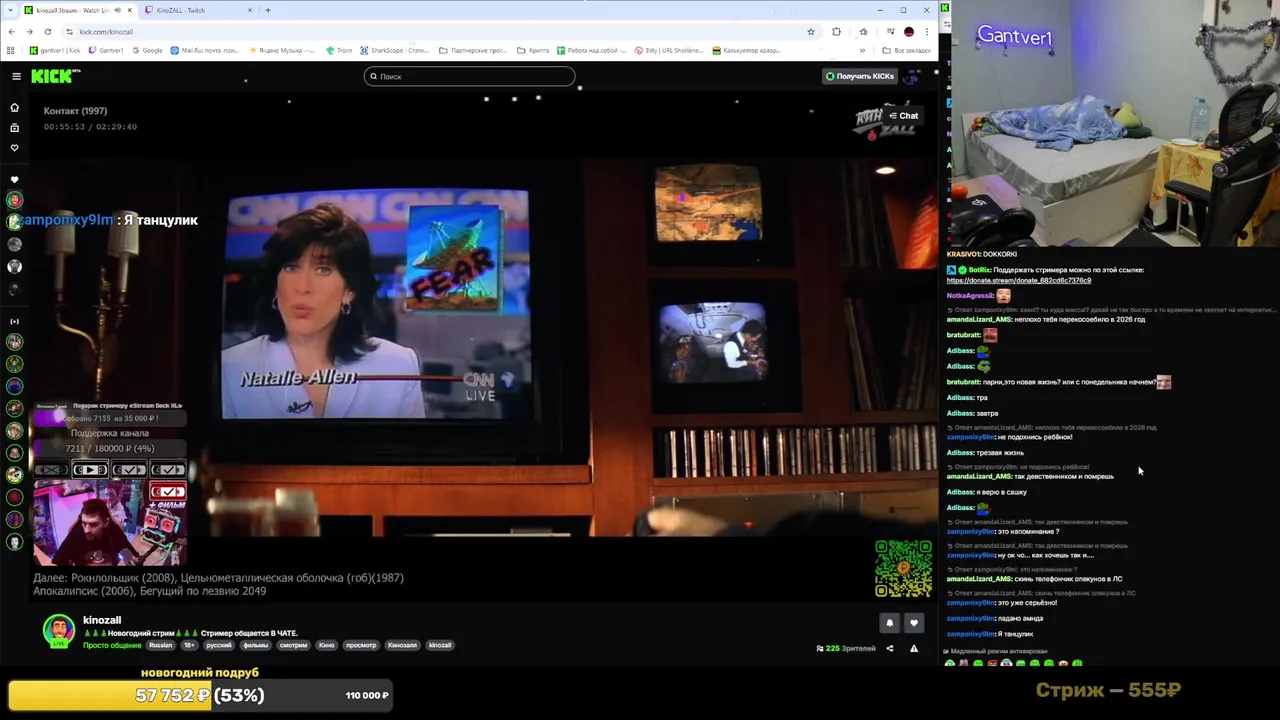Open the SharkScope bookmark

pos(393,50)
